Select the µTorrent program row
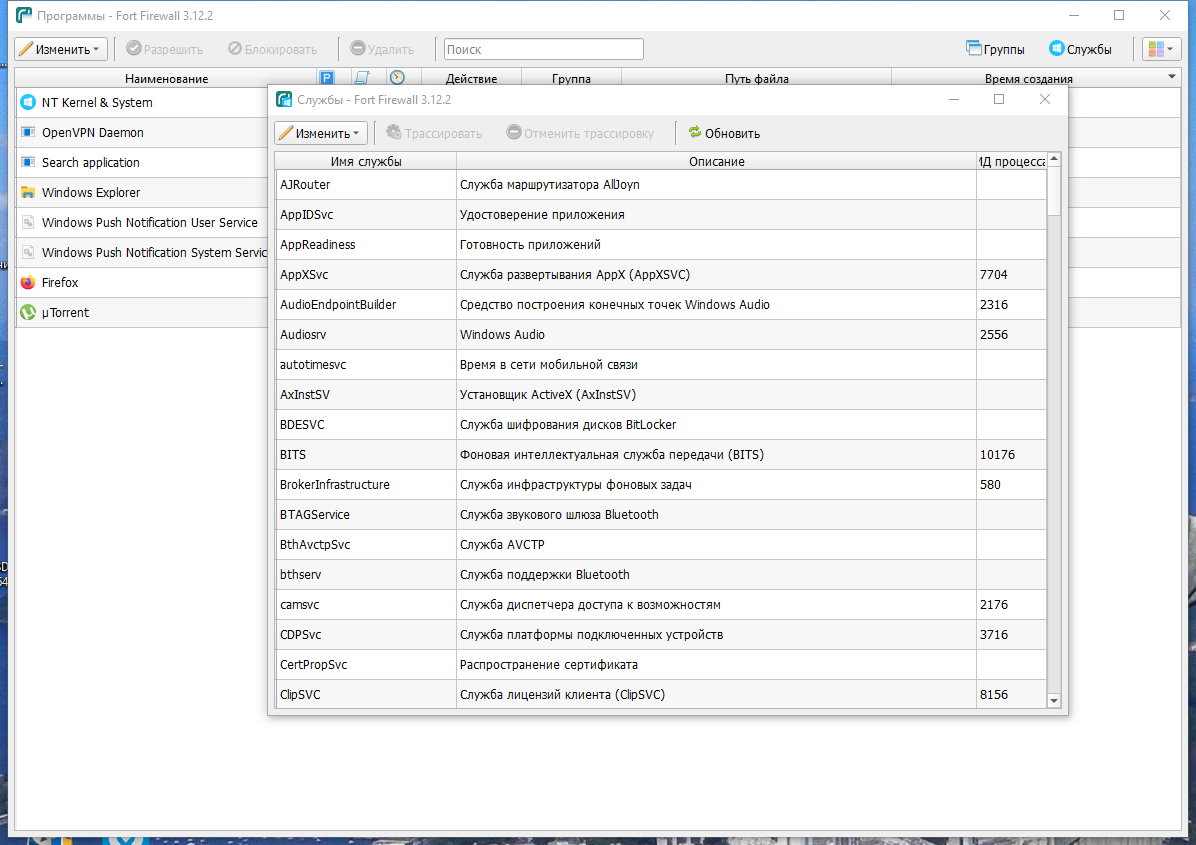The height and width of the screenshot is (845, 1196). click(142, 313)
